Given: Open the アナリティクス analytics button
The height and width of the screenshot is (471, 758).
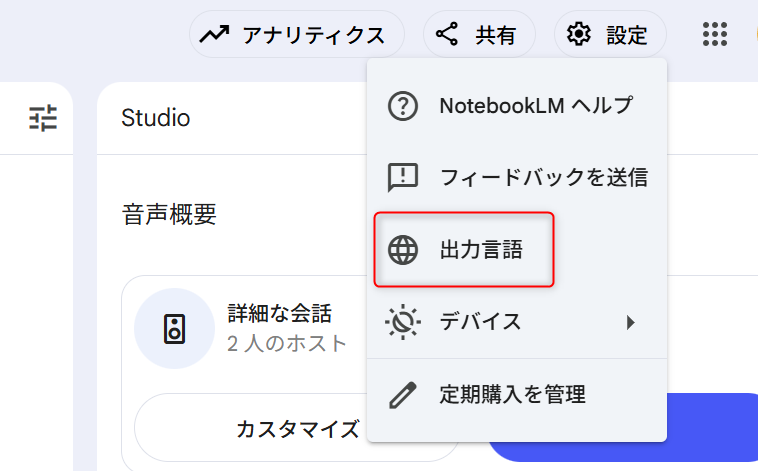Looking at the screenshot, I should click(x=296, y=35).
